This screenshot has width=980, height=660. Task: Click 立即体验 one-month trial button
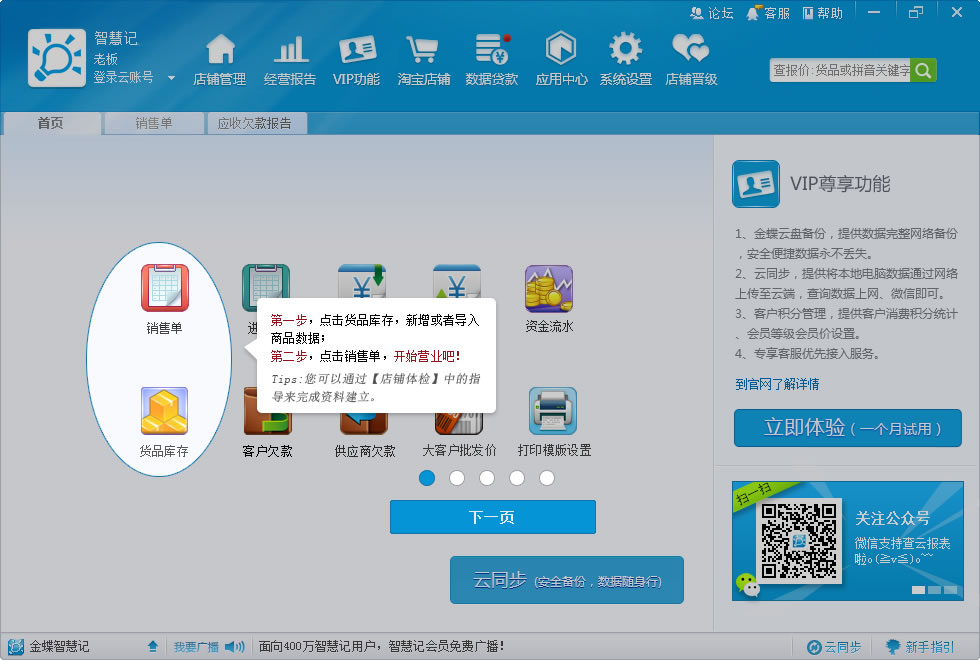pyautogui.click(x=848, y=428)
